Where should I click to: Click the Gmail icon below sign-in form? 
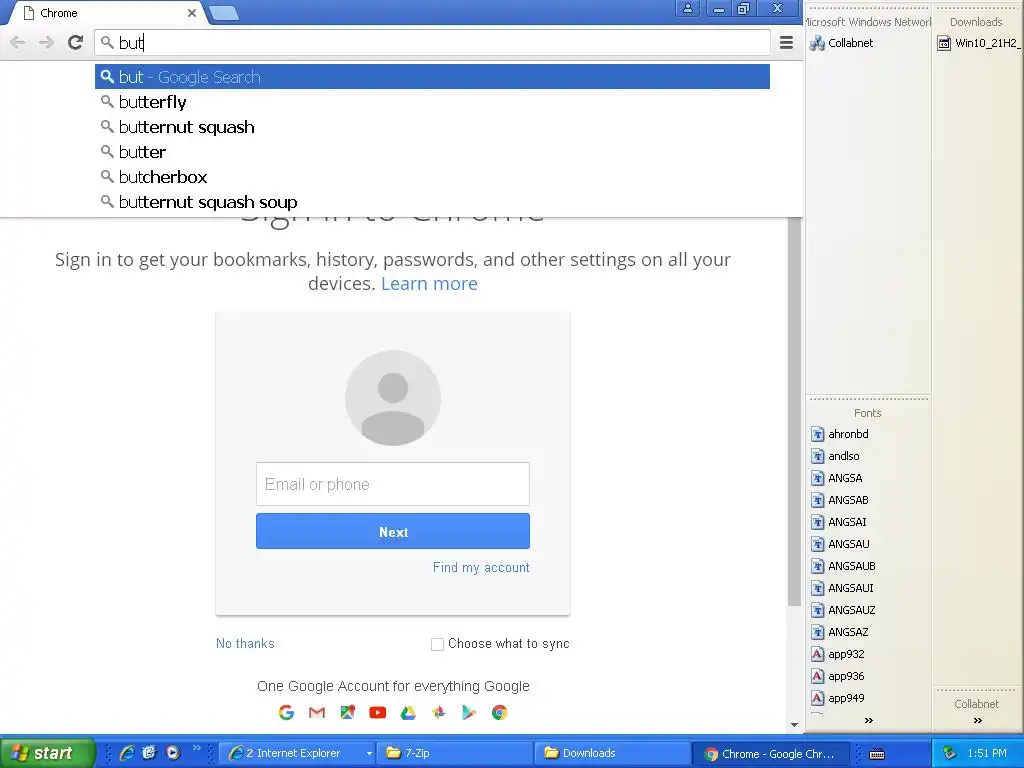pyautogui.click(x=317, y=712)
